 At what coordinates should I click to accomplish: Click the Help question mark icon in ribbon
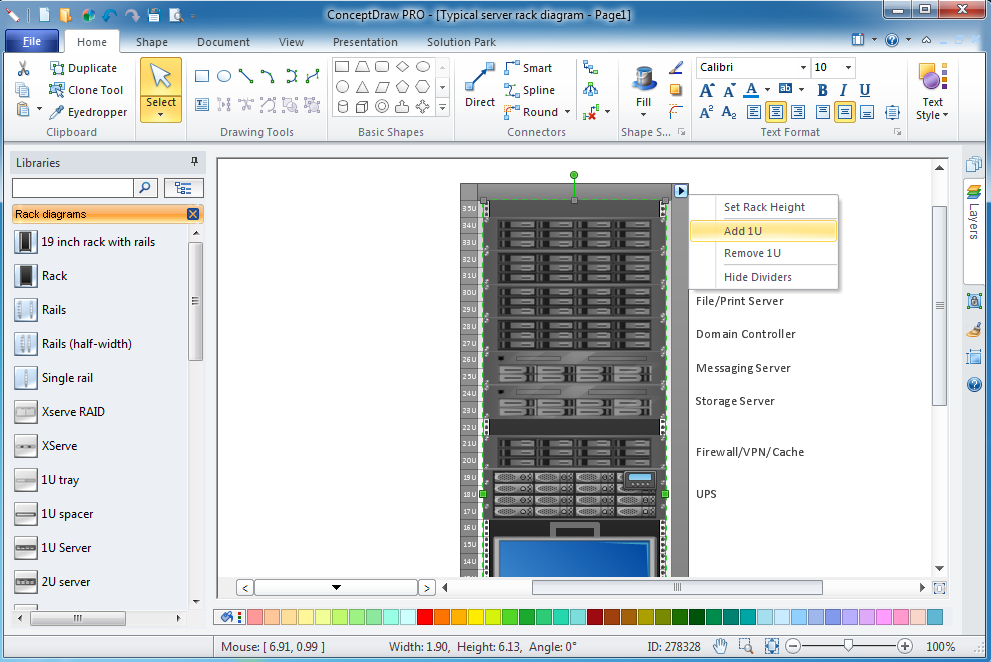892,40
